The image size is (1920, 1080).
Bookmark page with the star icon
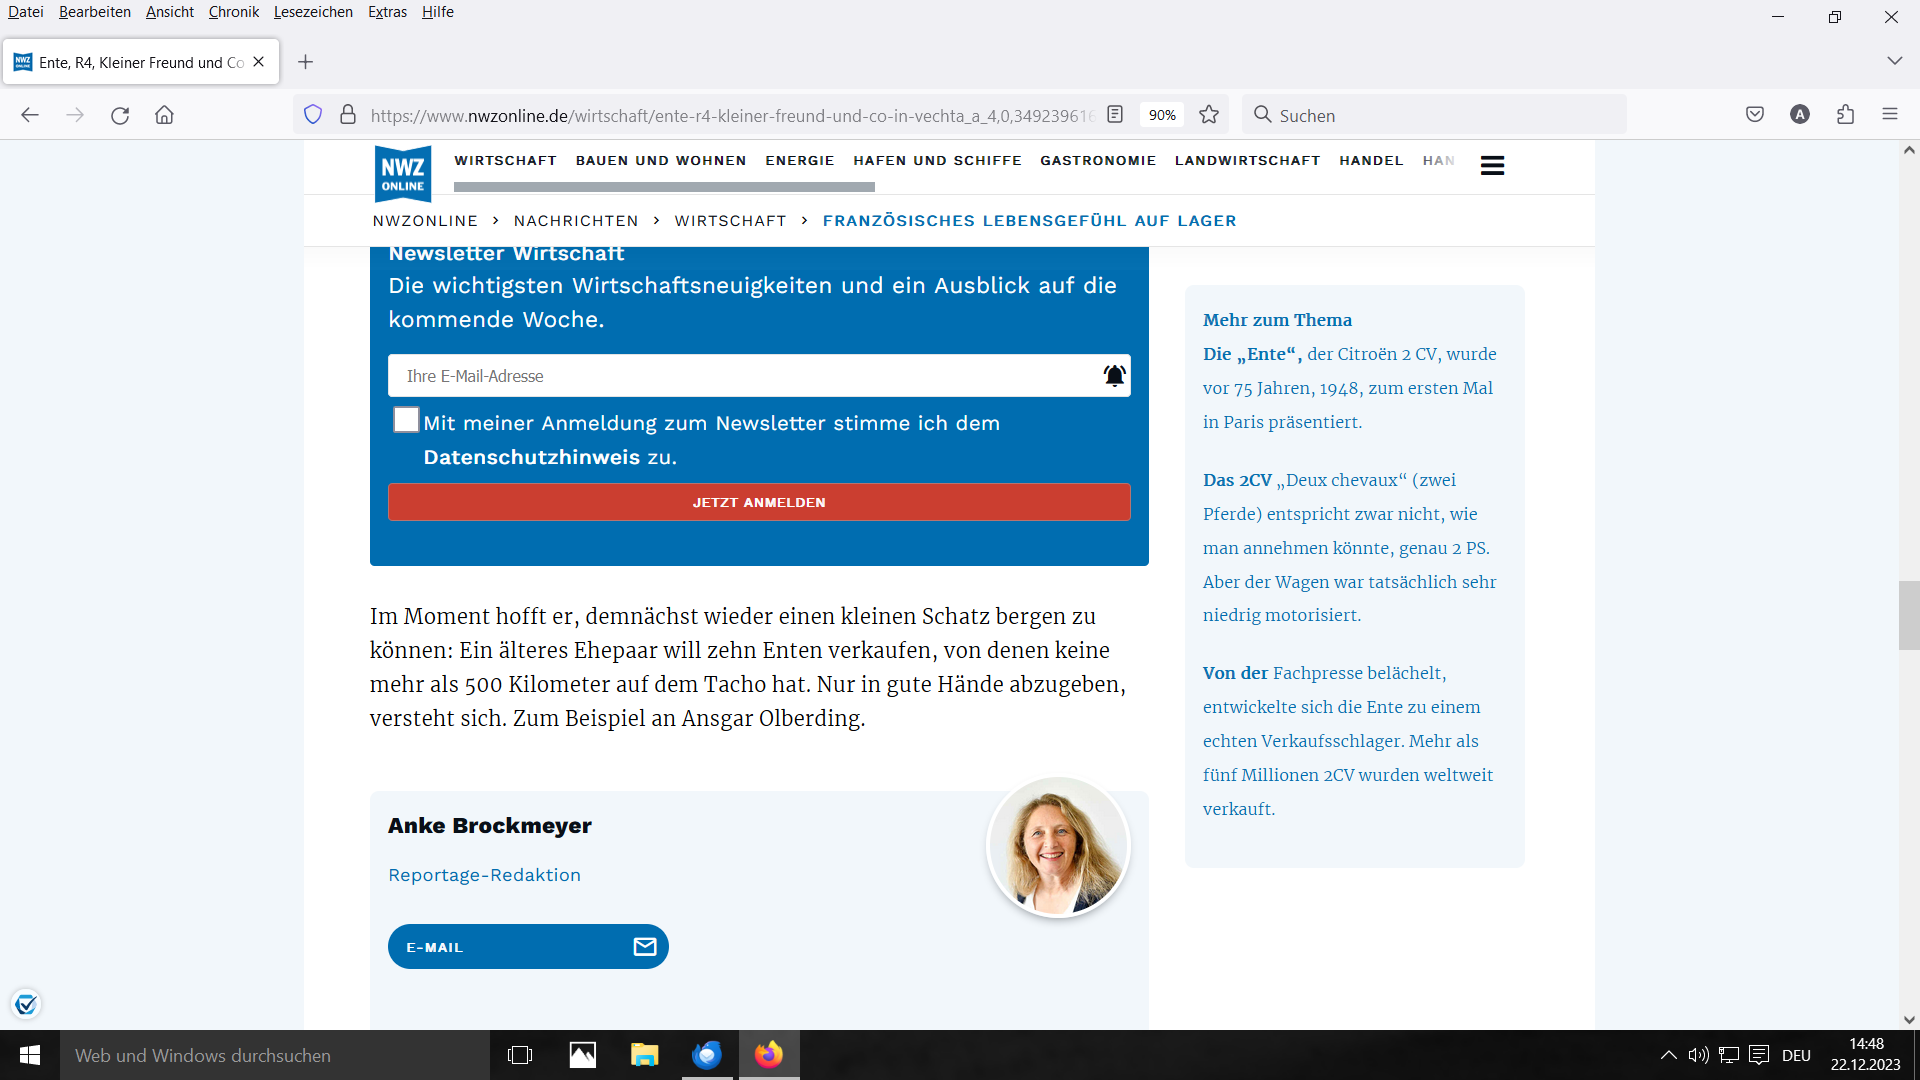1209,115
